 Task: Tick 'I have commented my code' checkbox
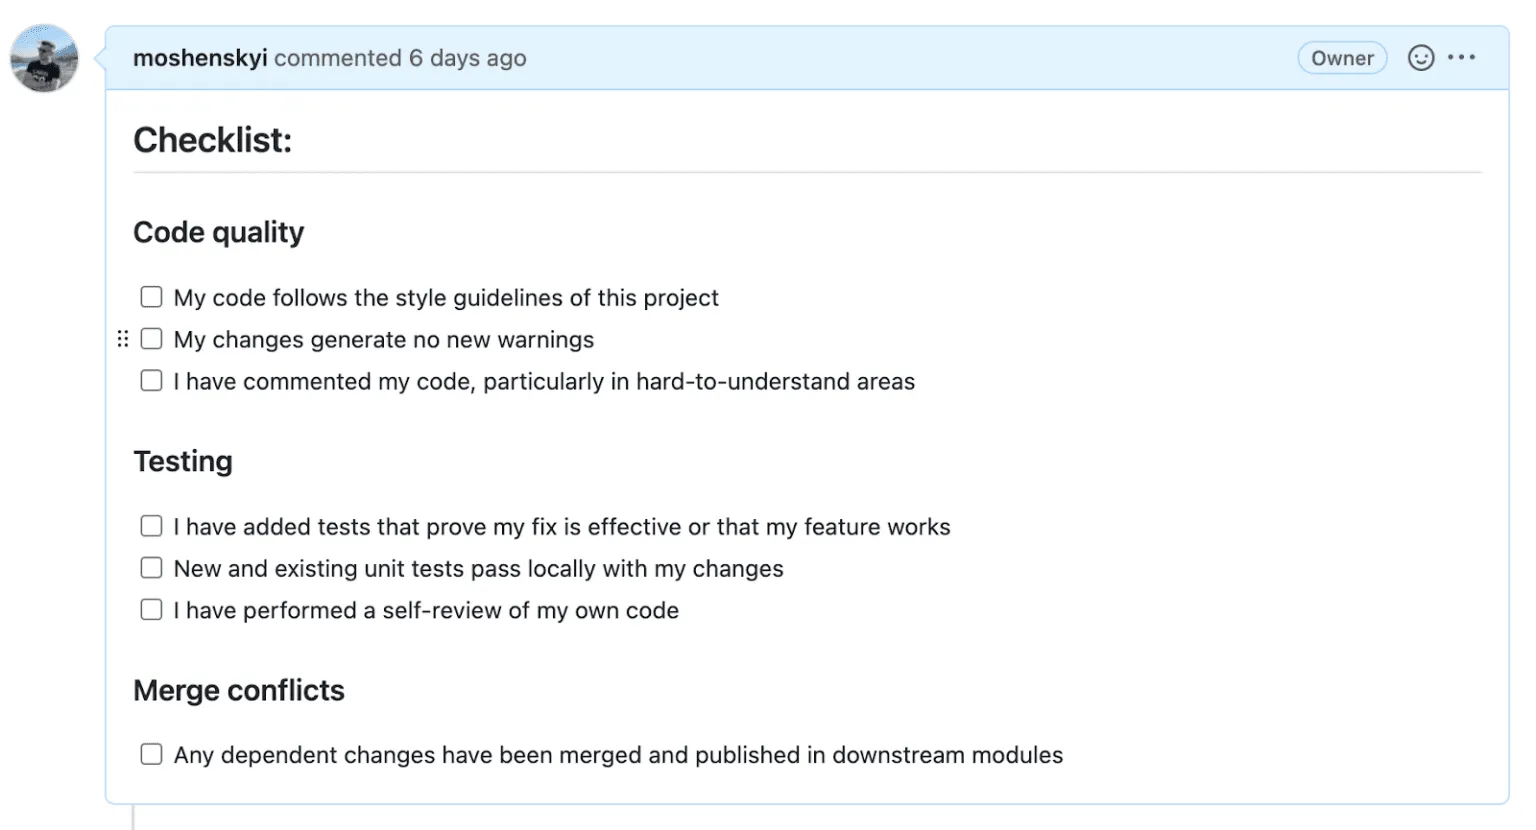[x=151, y=381]
